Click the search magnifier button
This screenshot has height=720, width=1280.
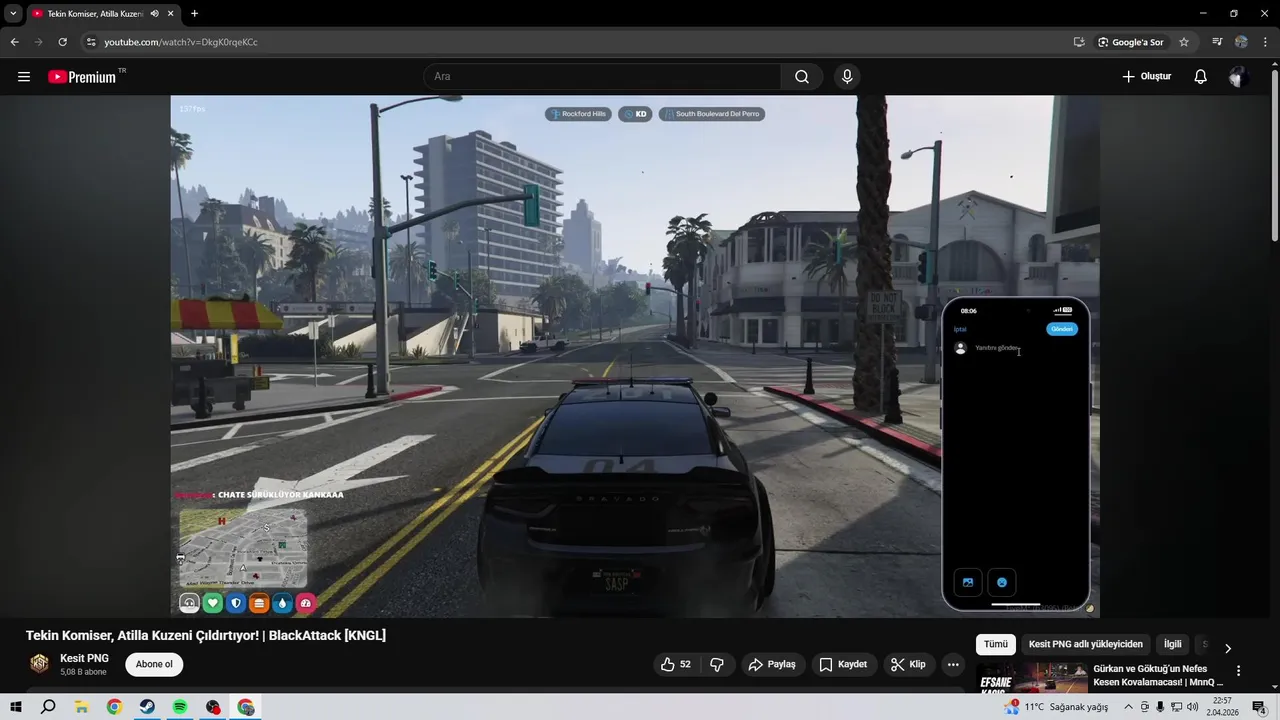click(802, 77)
